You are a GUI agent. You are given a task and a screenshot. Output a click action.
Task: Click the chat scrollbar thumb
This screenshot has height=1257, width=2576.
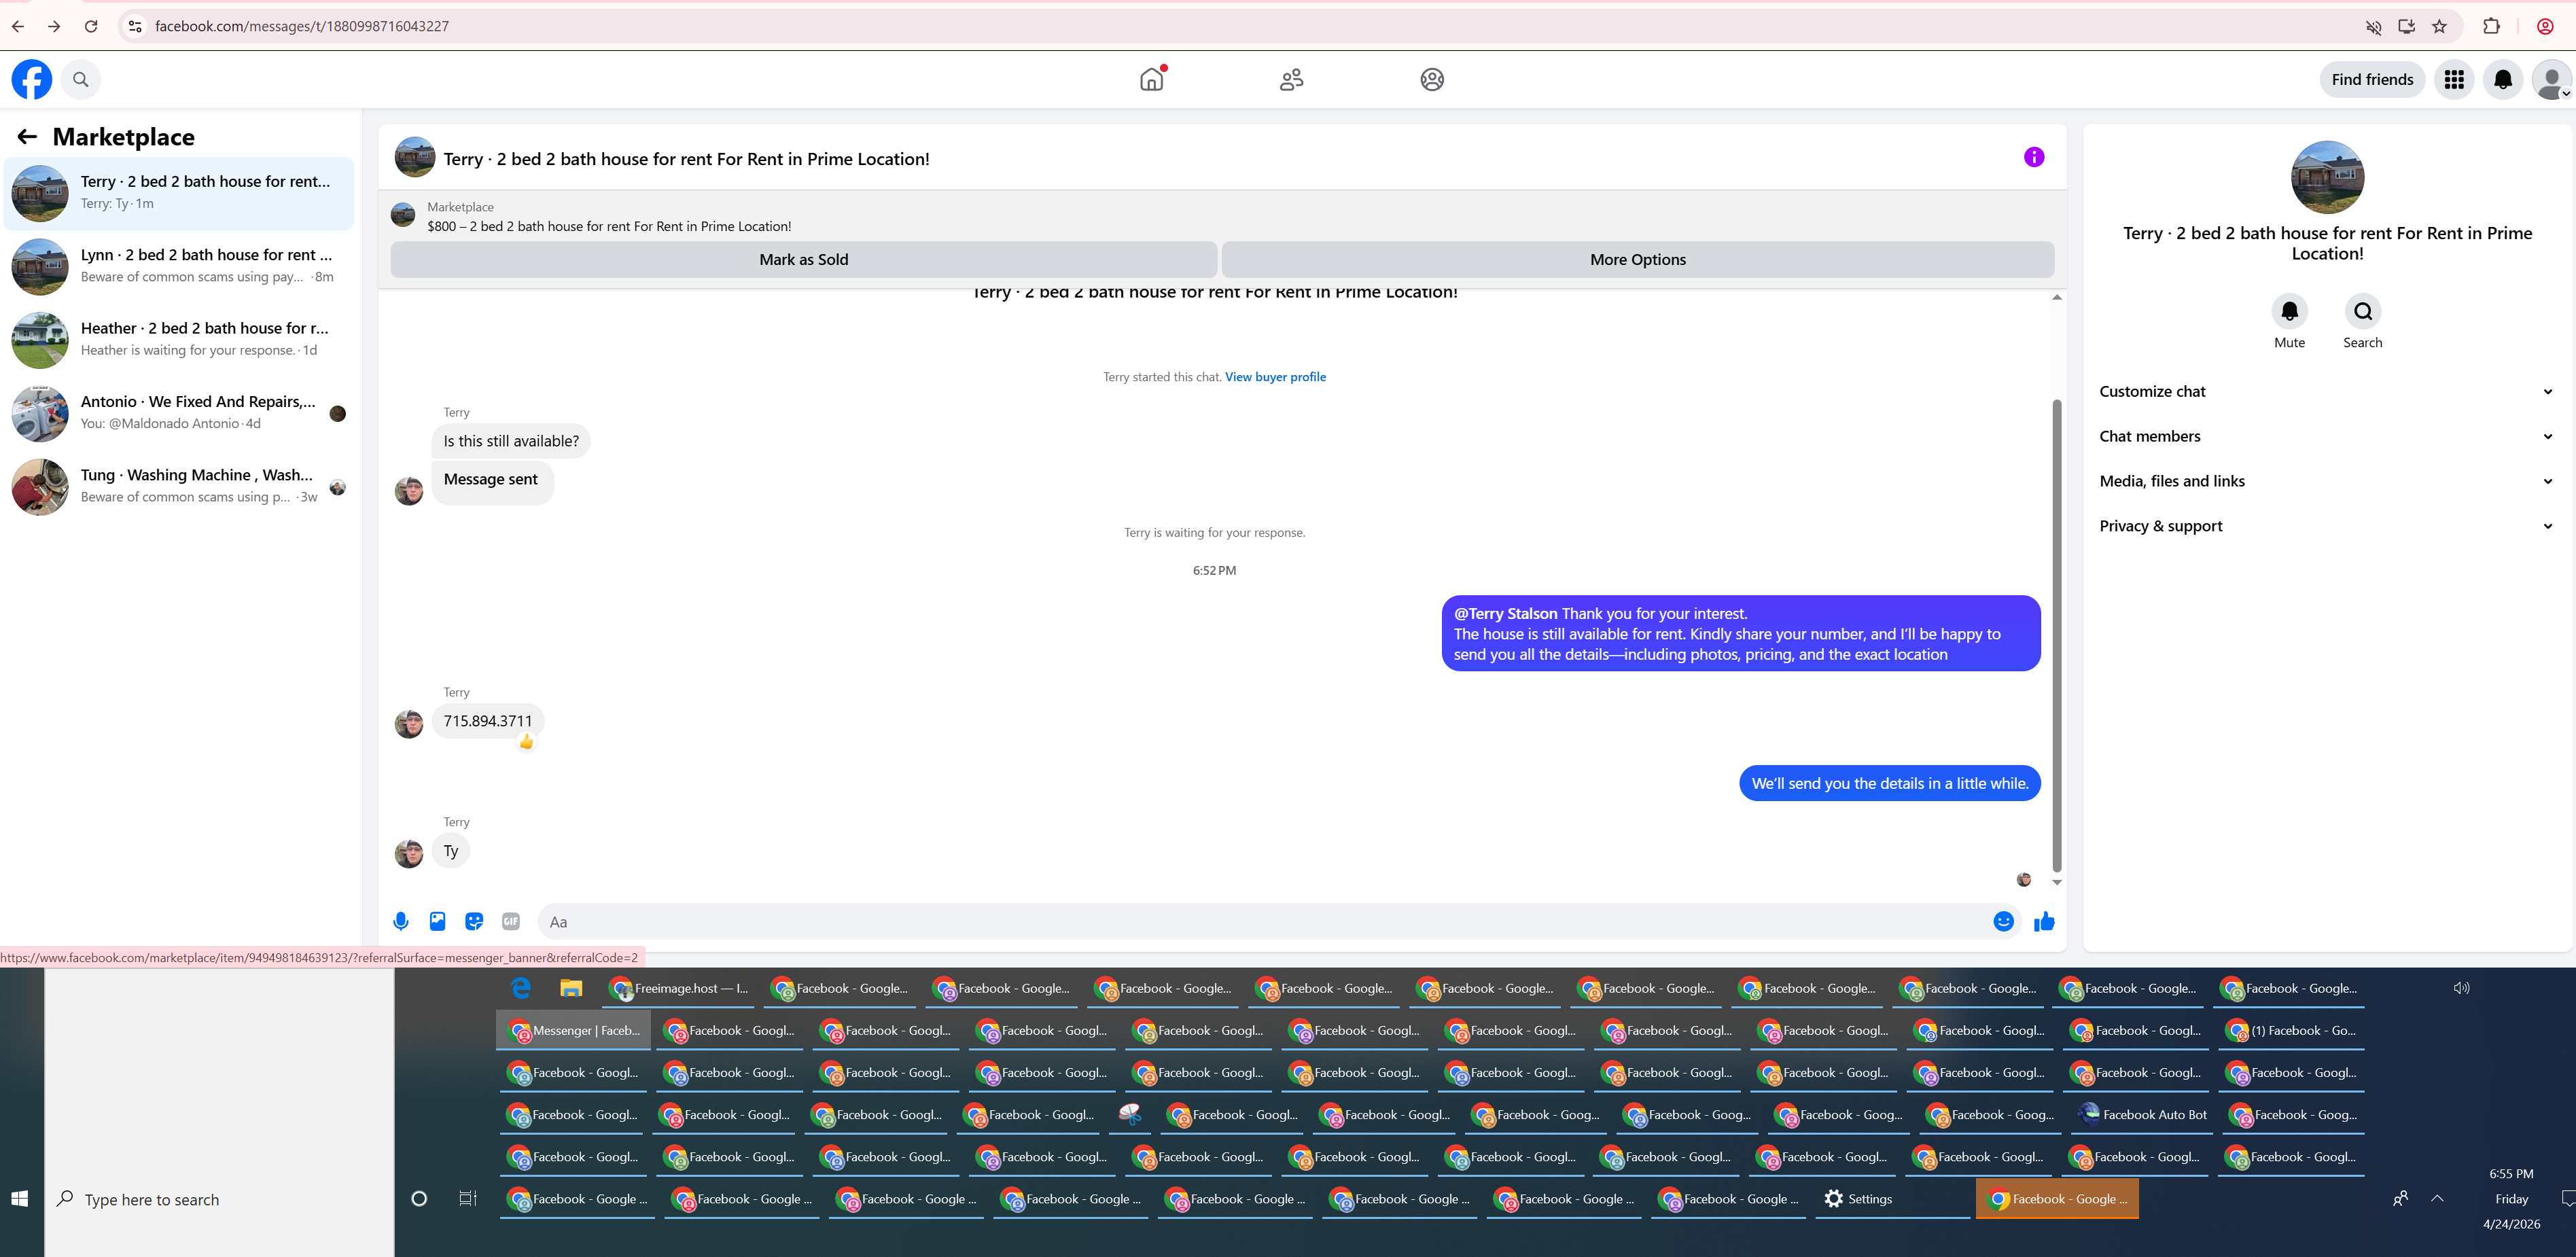[x=2057, y=635]
